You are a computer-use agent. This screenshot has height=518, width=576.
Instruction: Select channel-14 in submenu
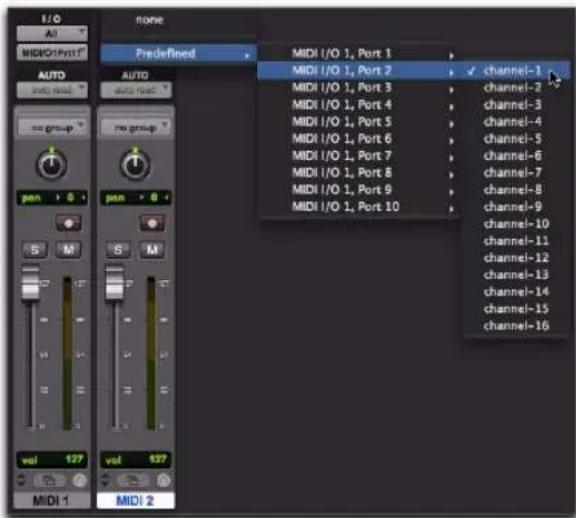click(x=515, y=292)
